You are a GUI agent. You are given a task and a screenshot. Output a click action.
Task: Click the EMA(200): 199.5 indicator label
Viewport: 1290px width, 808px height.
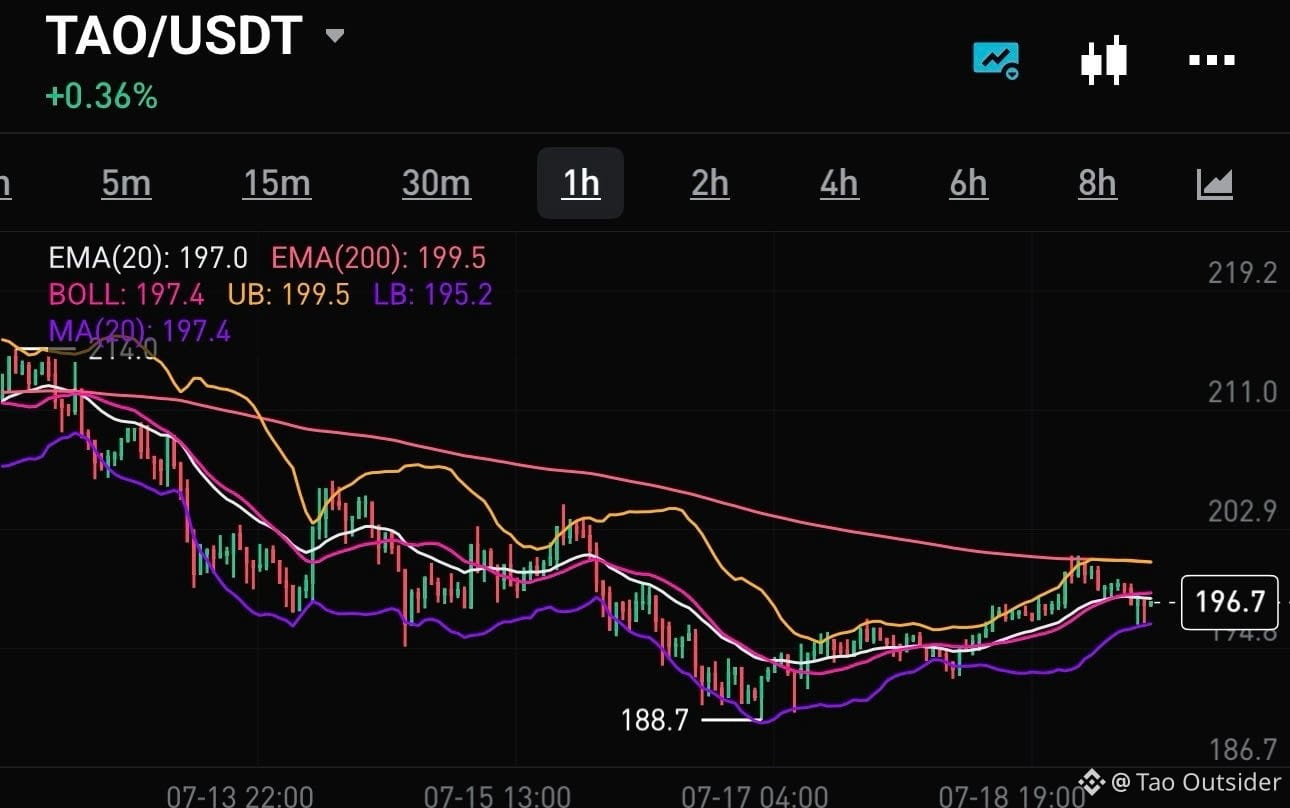(x=378, y=259)
